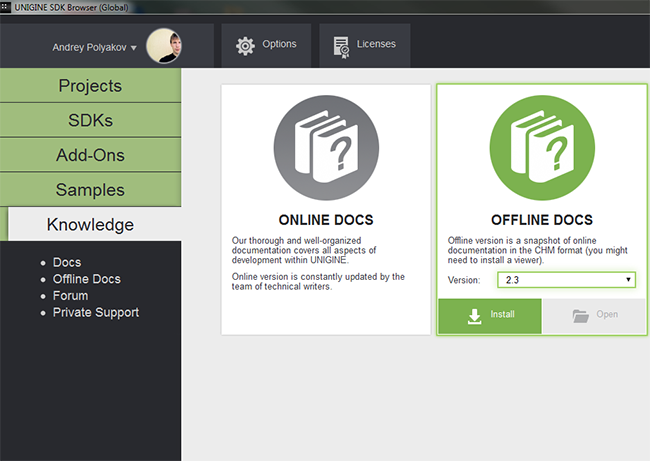Open the Licenses label in the top bar
This screenshot has width=650, height=461.
click(376, 44)
